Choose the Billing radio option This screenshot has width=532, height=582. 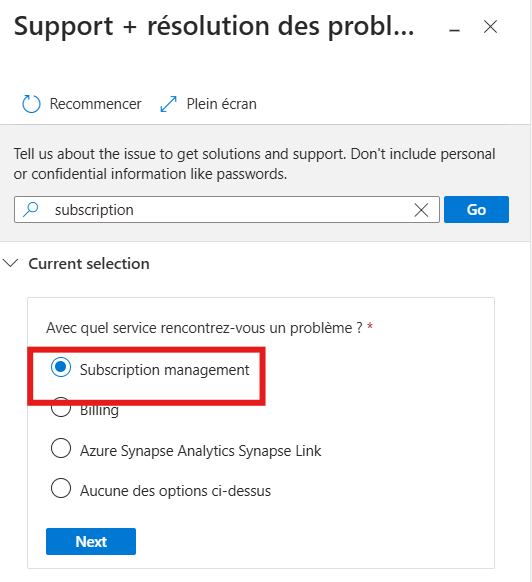(x=61, y=408)
